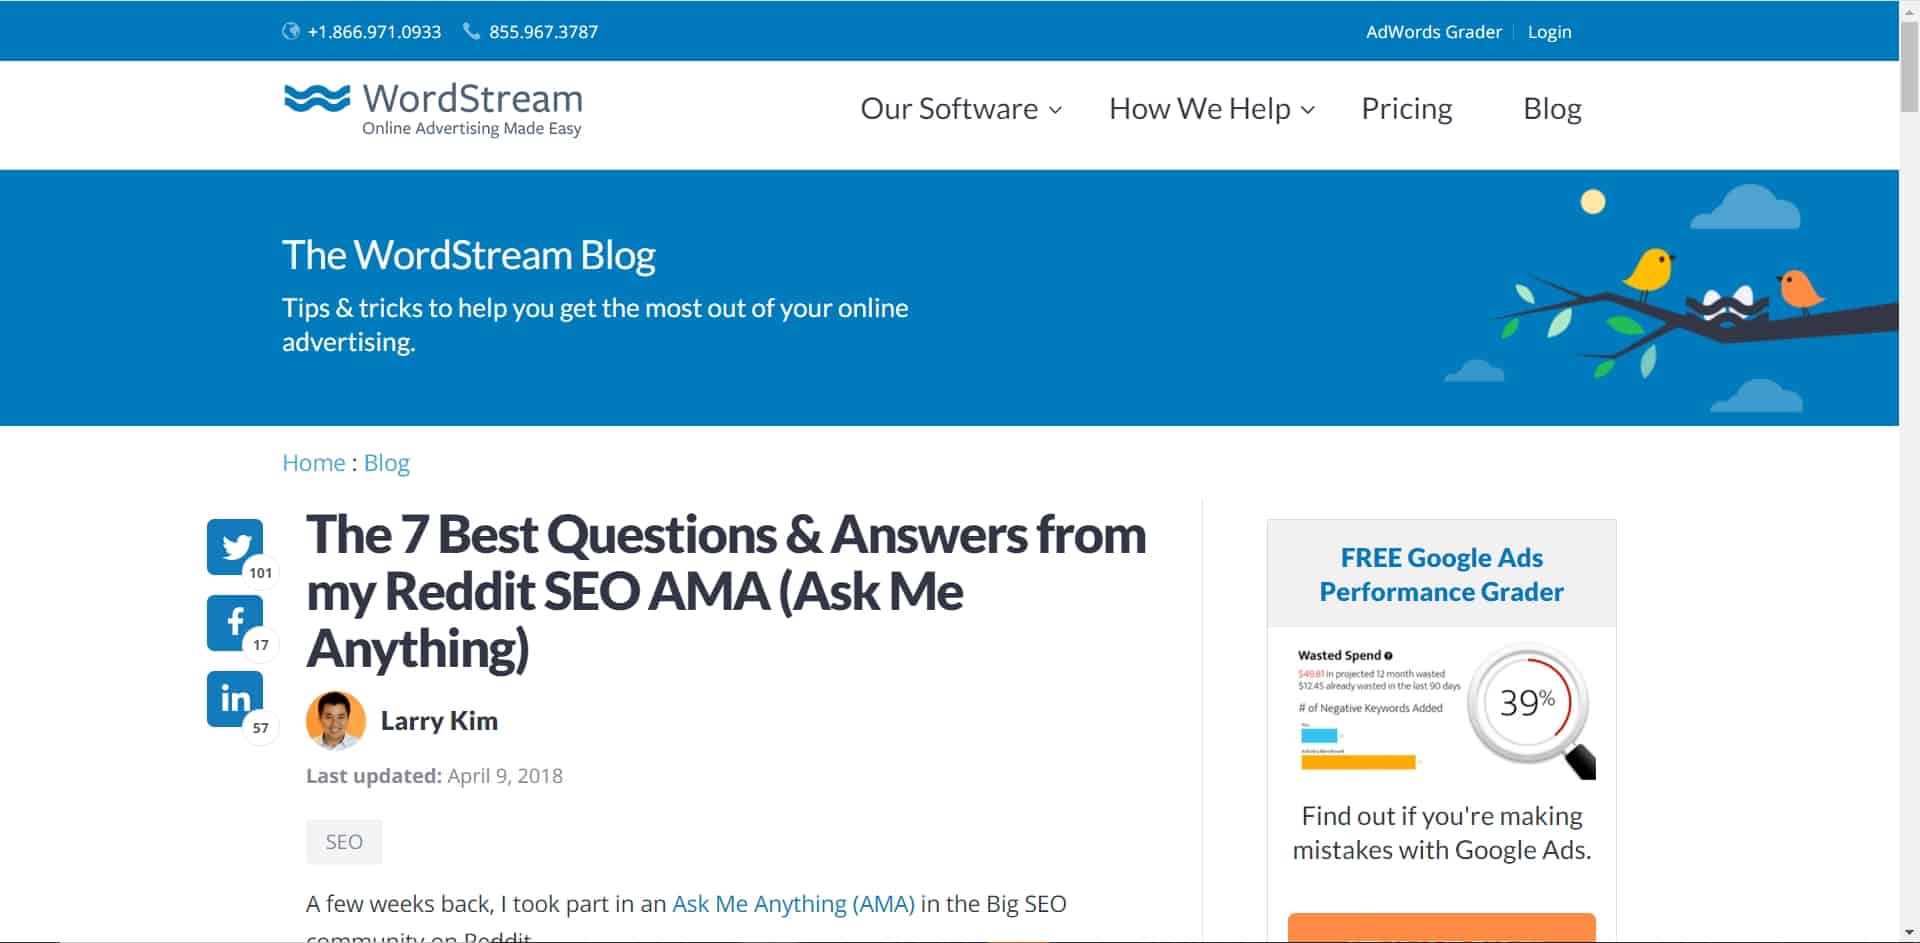Share the article via Facebook icon
1920x943 pixels.
point(235,623)
